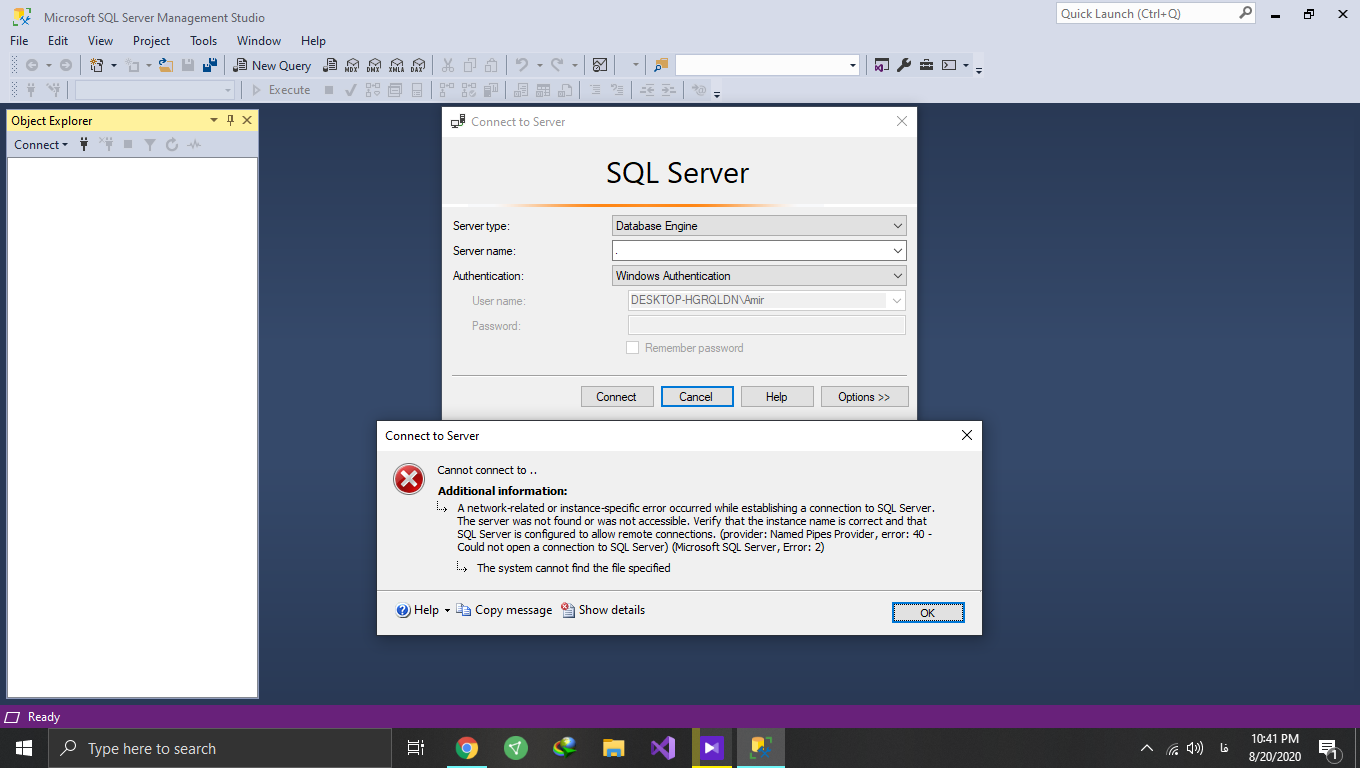Open the Connect dropdown in Object Explorer

[41, 145]
